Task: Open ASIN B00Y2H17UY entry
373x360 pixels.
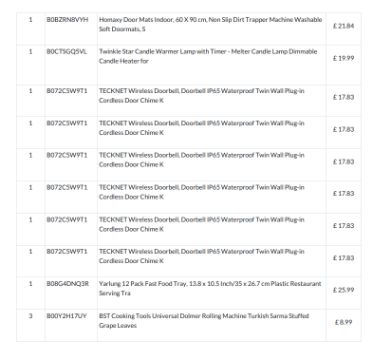Action: point(66,316)
